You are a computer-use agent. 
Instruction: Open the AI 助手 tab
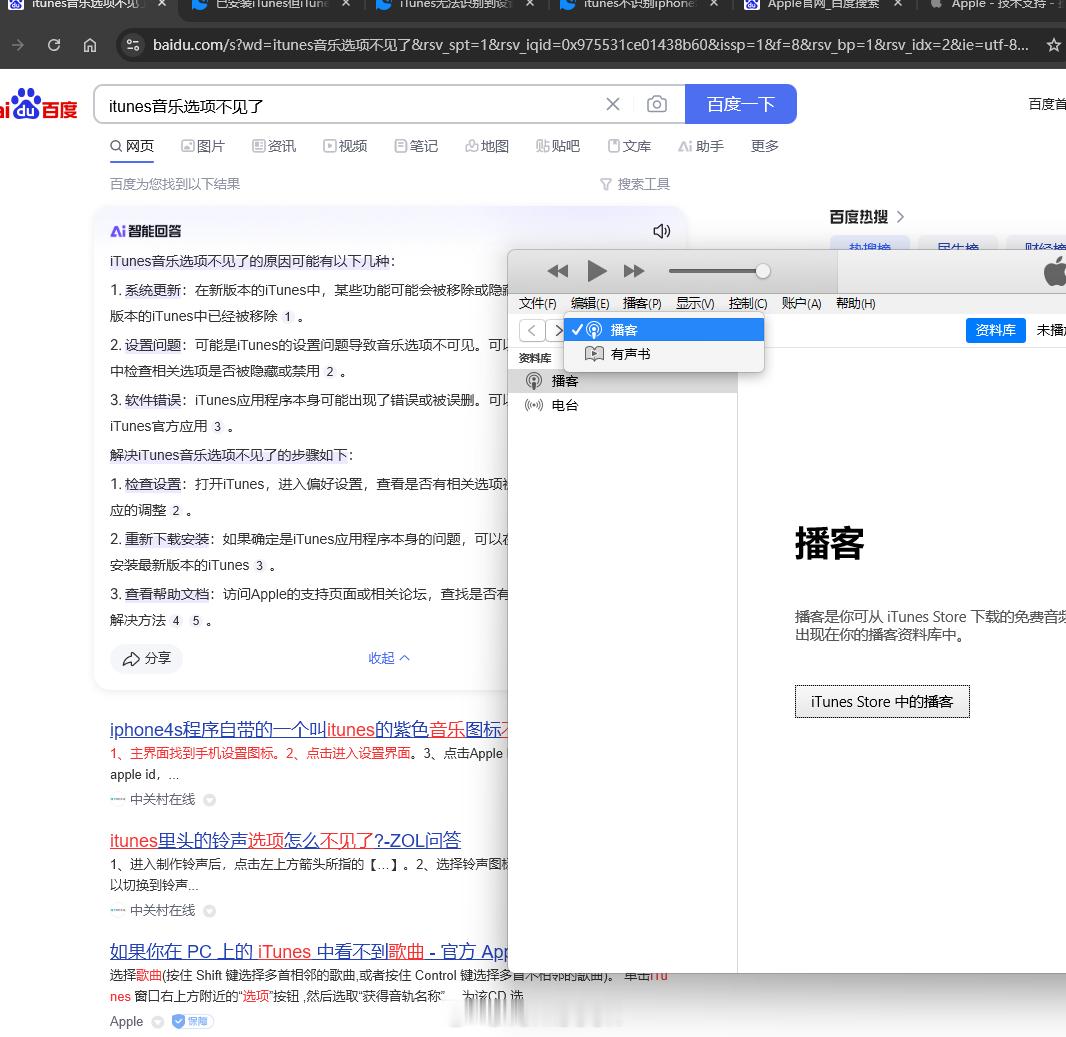tap(701, 146)
